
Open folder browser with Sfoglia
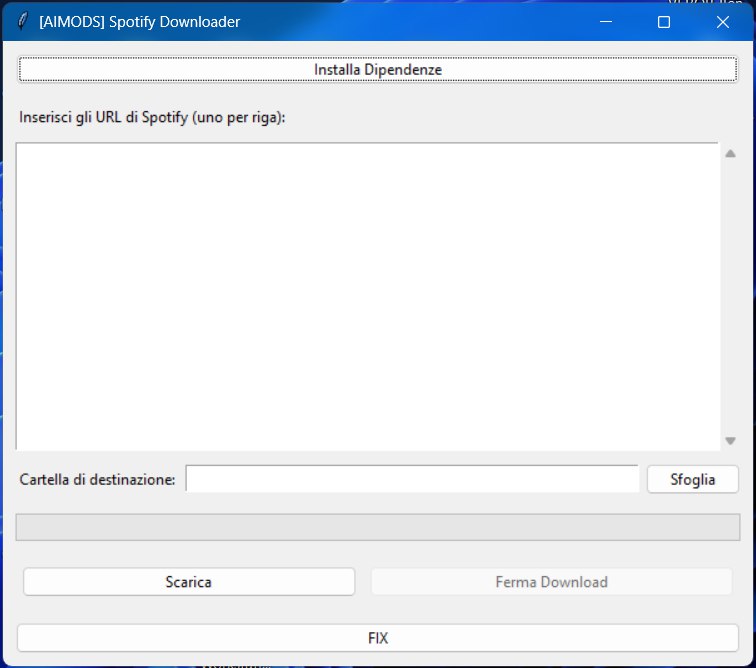692,479
